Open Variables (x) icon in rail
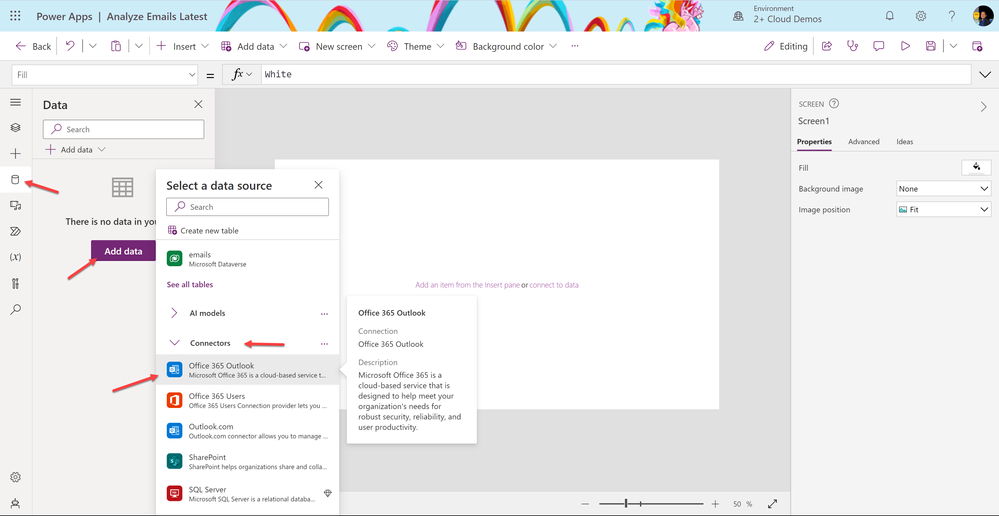 15,257
